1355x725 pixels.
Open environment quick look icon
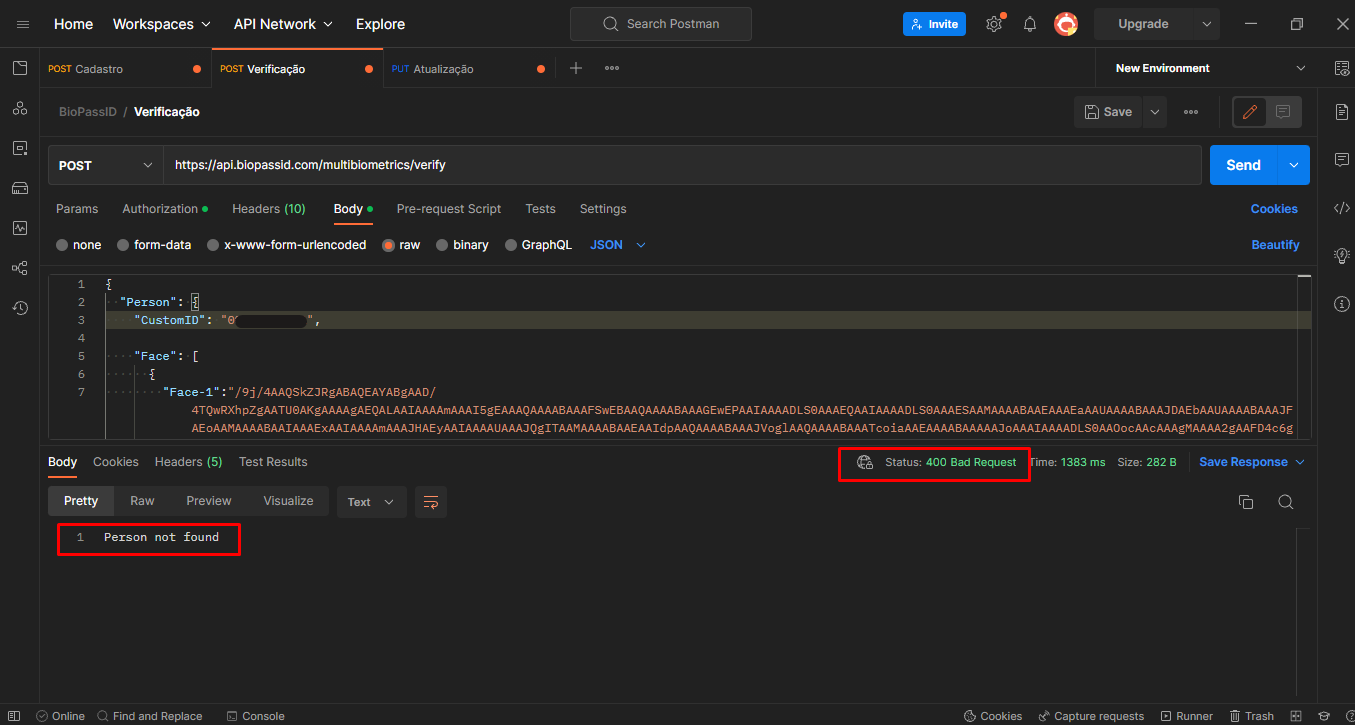pos(1342,68)
